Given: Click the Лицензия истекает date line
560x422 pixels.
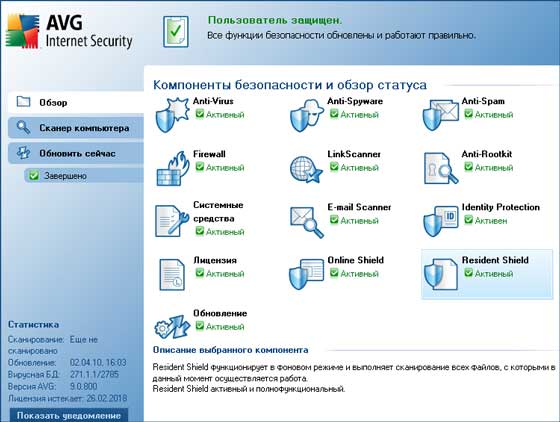Looking at the screenshot, I should [x=68, y=398].
